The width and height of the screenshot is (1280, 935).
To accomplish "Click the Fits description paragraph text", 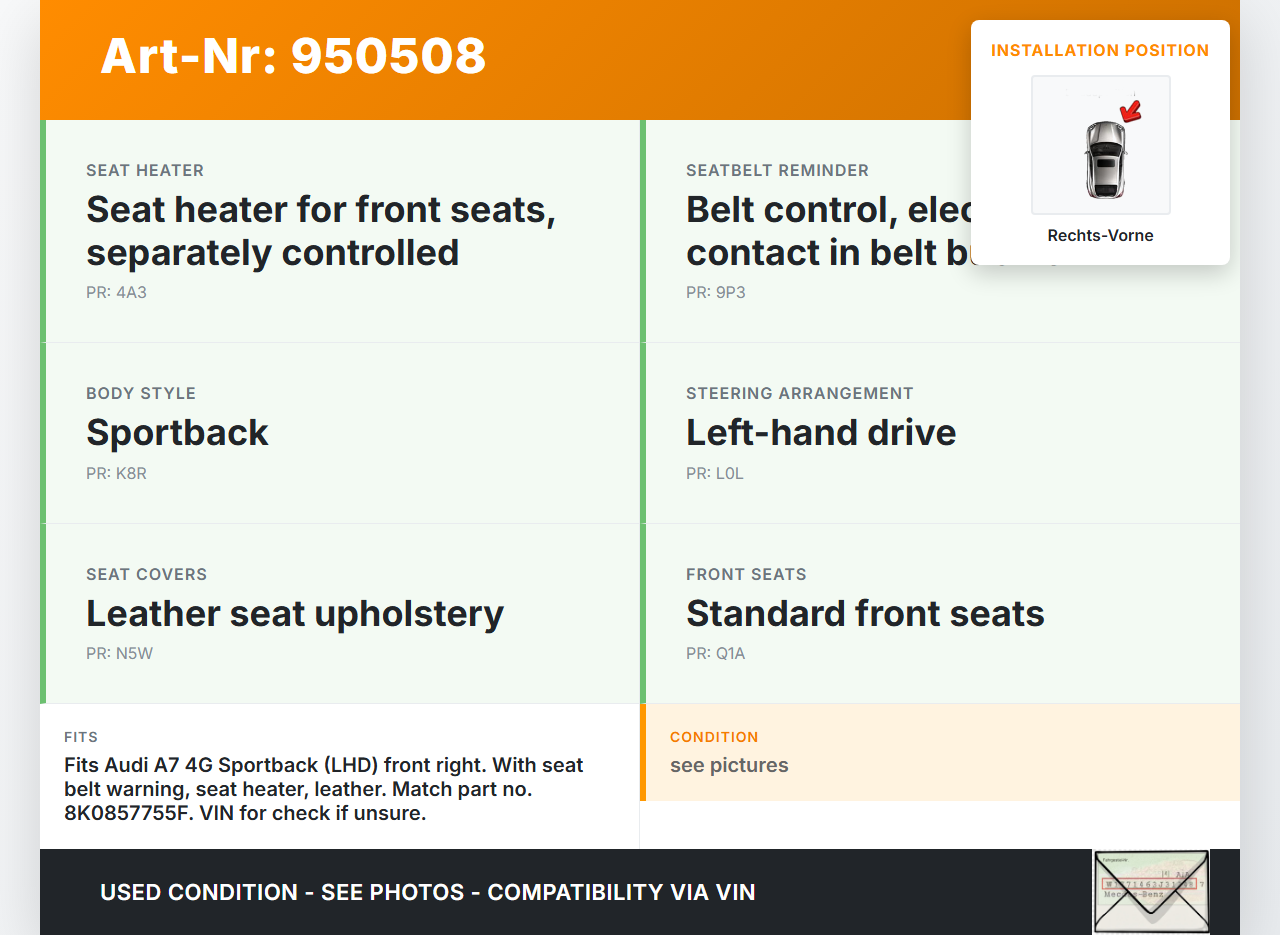I will pos(324,789).
